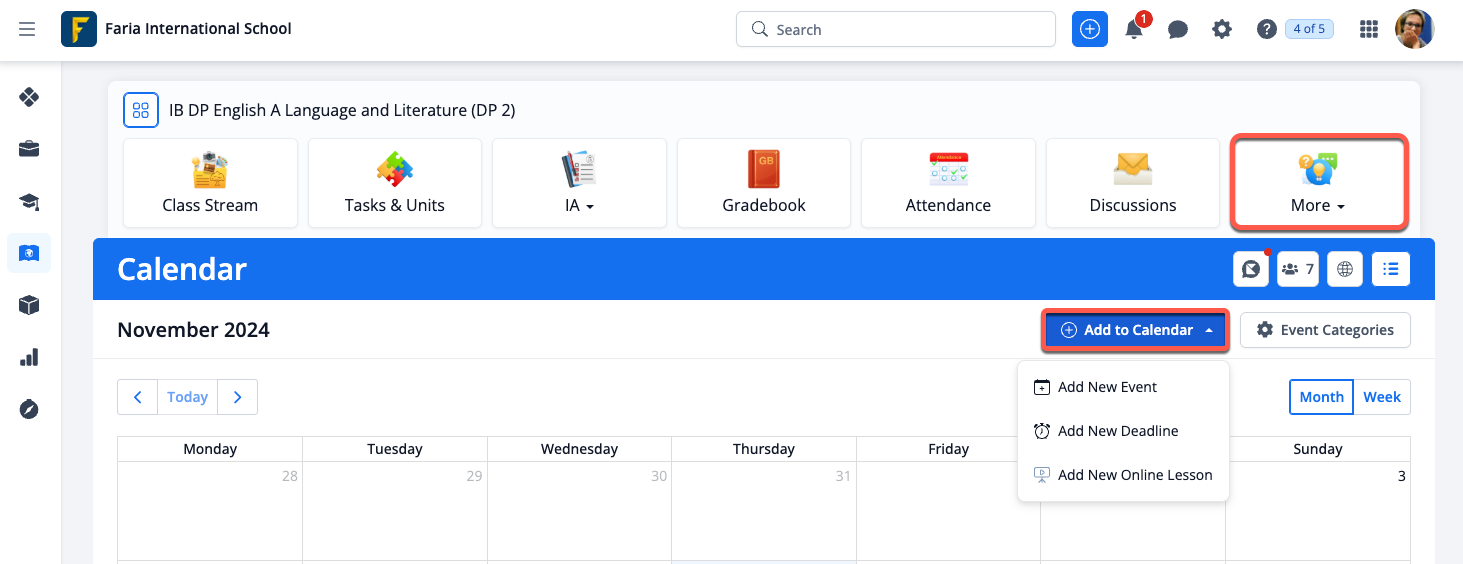Collapse the Add to Calendar dropdown

[1136, 330]
